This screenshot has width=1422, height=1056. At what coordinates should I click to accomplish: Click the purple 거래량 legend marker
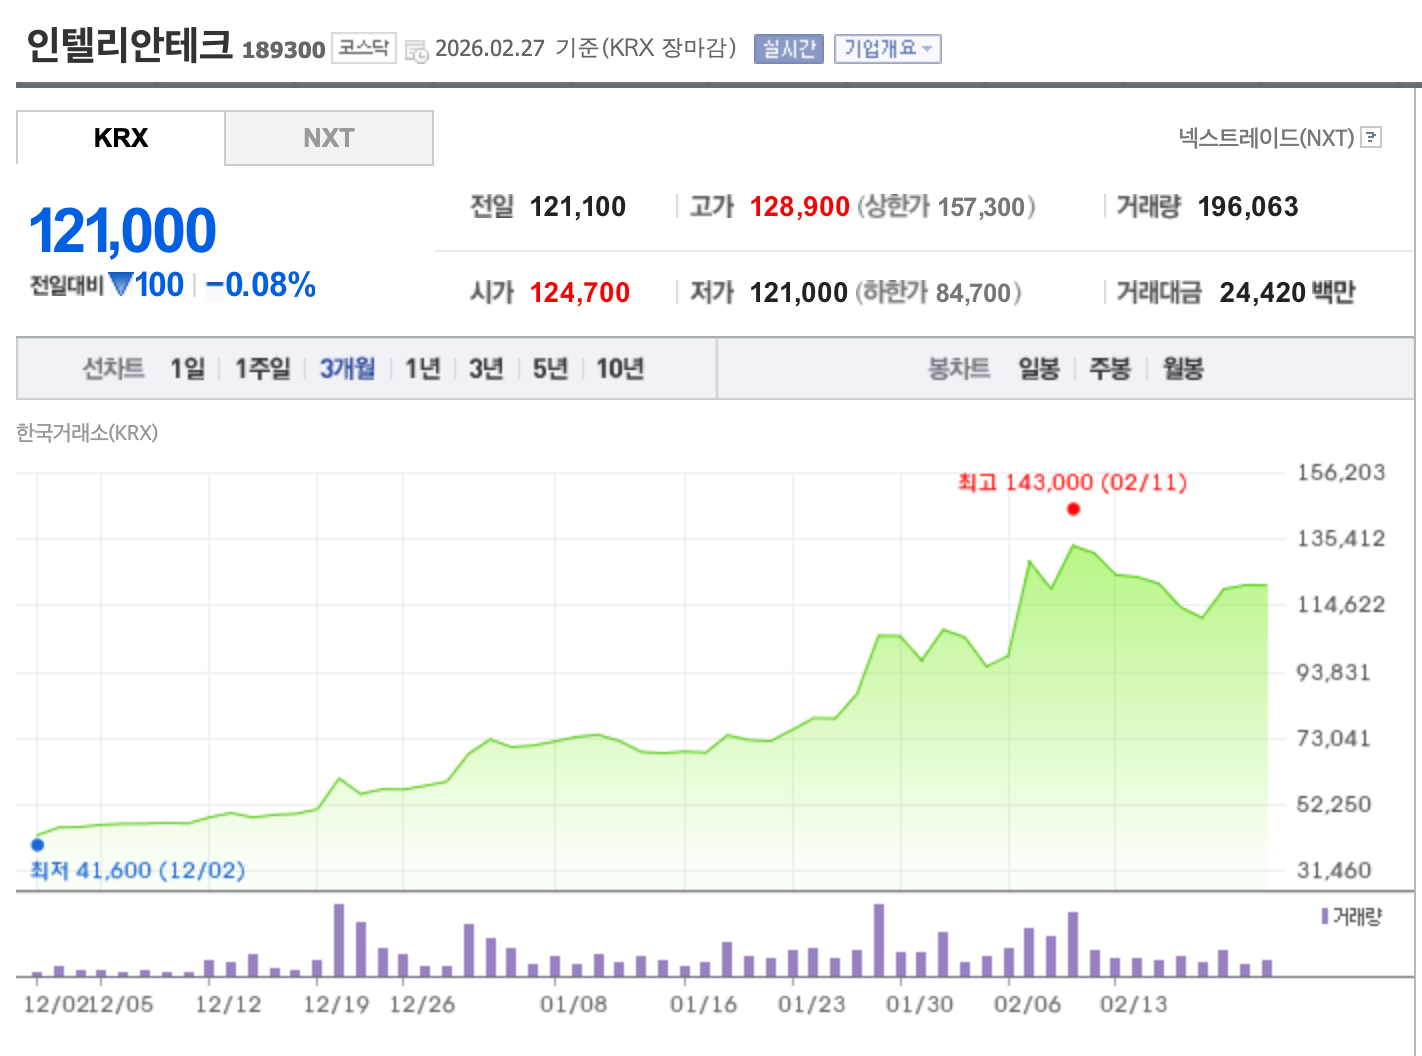coord(1325,916)
